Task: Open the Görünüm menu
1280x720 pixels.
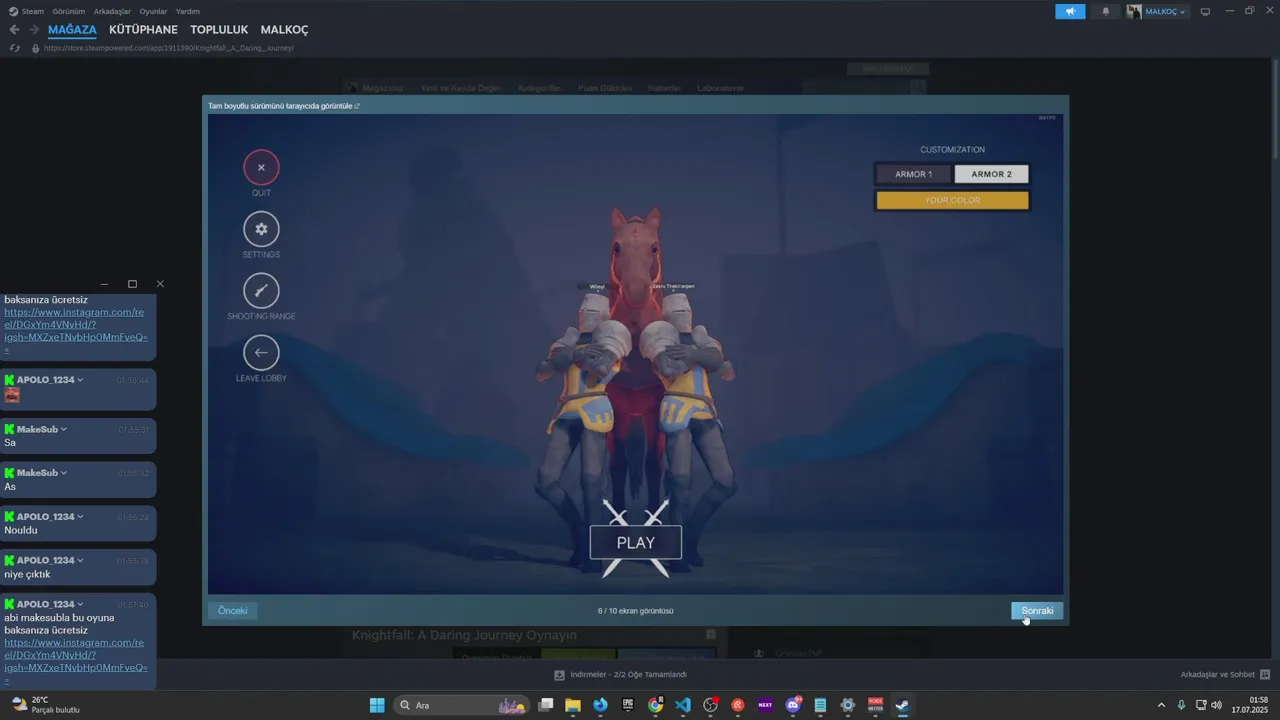Action: click(x=68, y=11)
